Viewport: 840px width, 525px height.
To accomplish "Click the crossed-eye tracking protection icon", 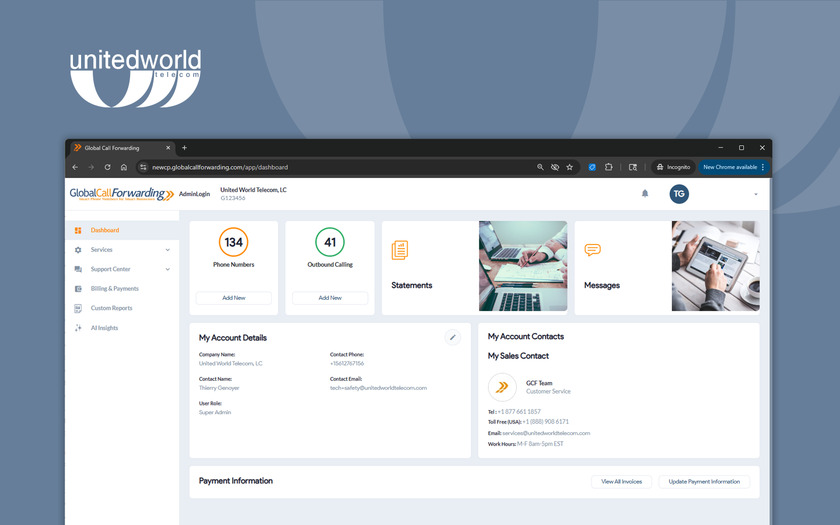I will point(555,167).
